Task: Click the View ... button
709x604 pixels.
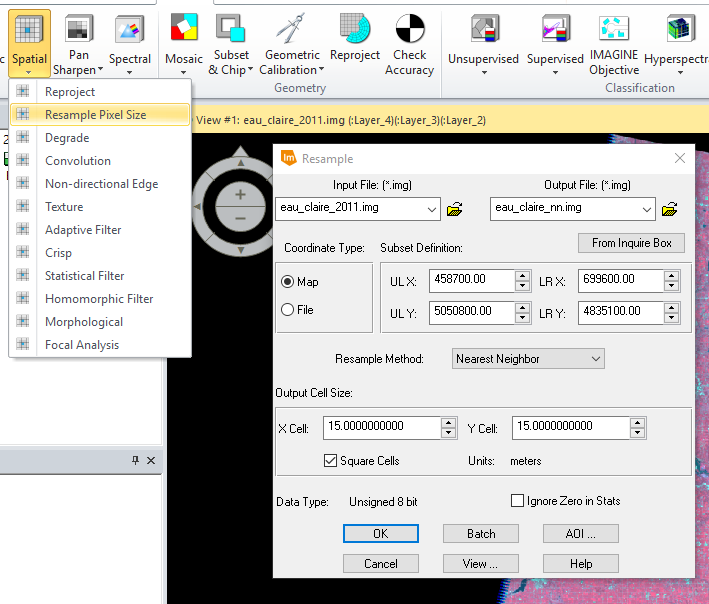Action: 481,564
